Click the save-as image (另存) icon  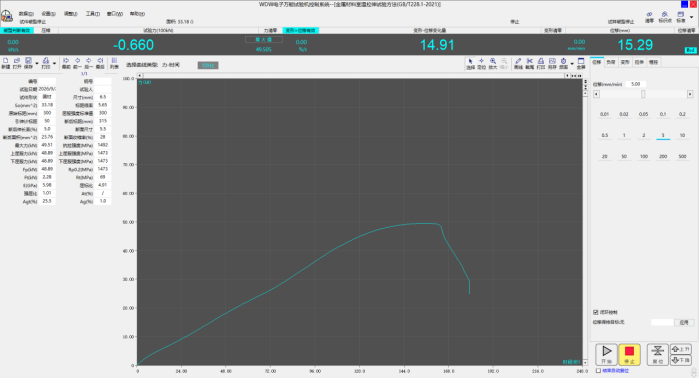552,63
